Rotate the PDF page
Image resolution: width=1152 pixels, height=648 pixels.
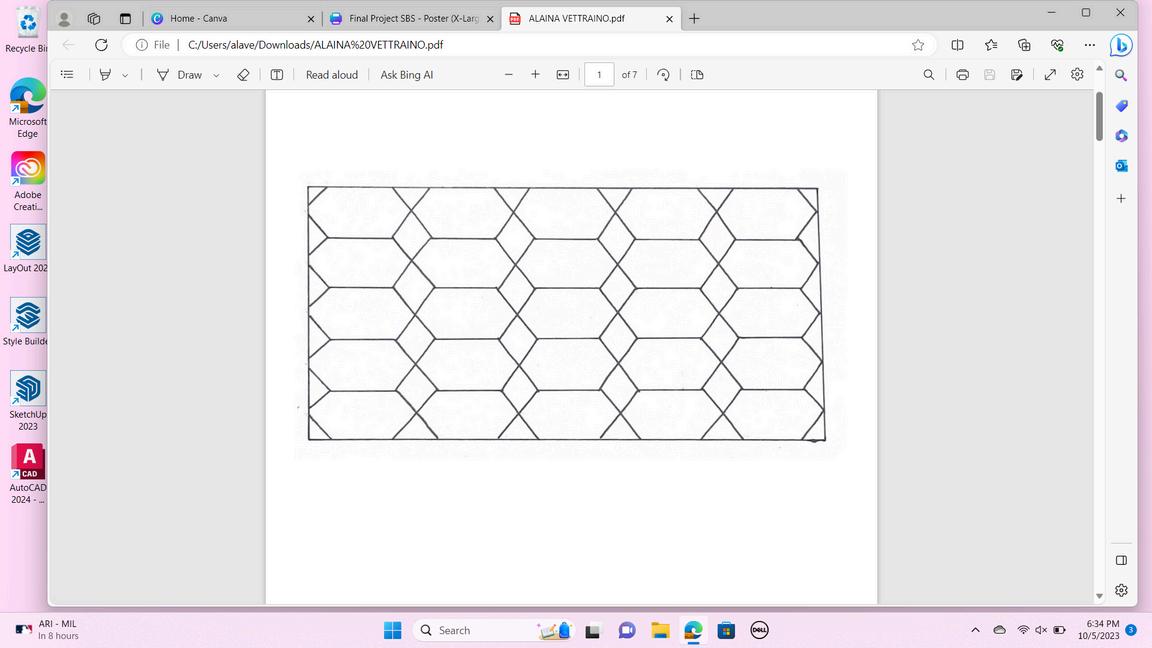(663, 74)
